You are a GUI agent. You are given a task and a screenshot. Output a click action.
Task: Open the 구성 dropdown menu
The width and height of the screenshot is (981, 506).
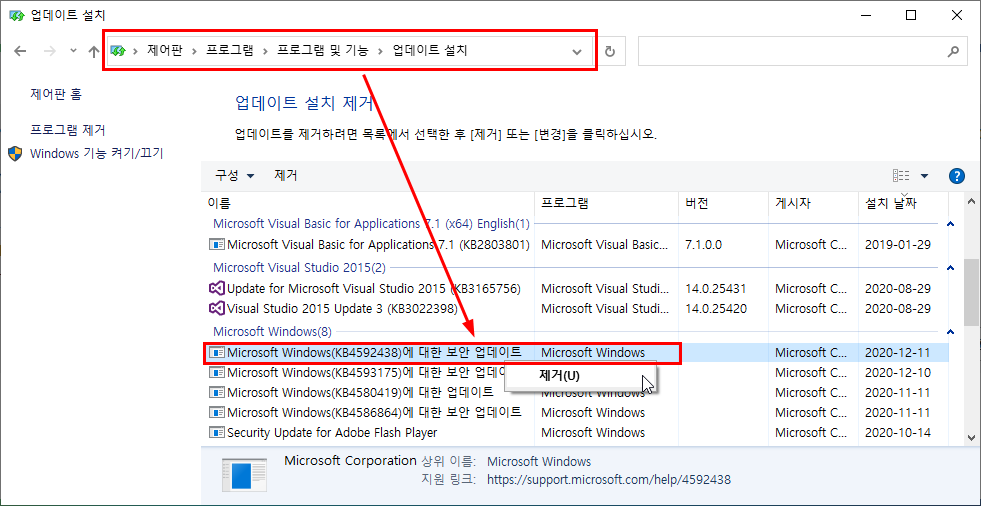coord(235,176)
